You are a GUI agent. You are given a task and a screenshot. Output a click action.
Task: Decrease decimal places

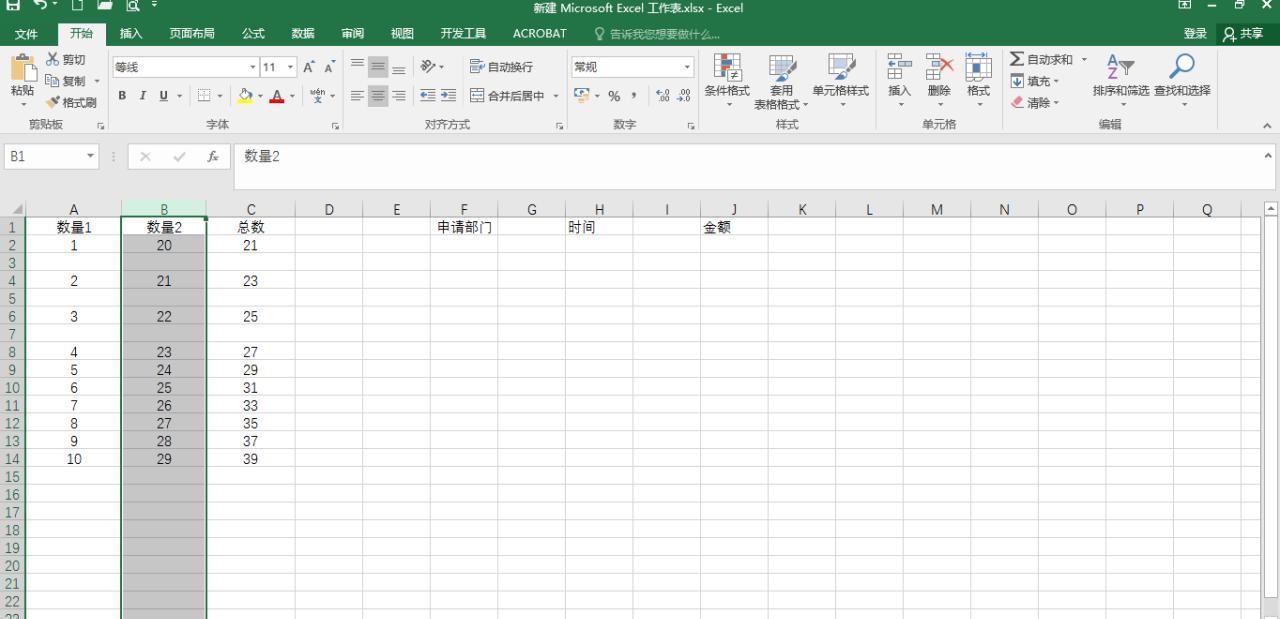click(x=684, y=96)
